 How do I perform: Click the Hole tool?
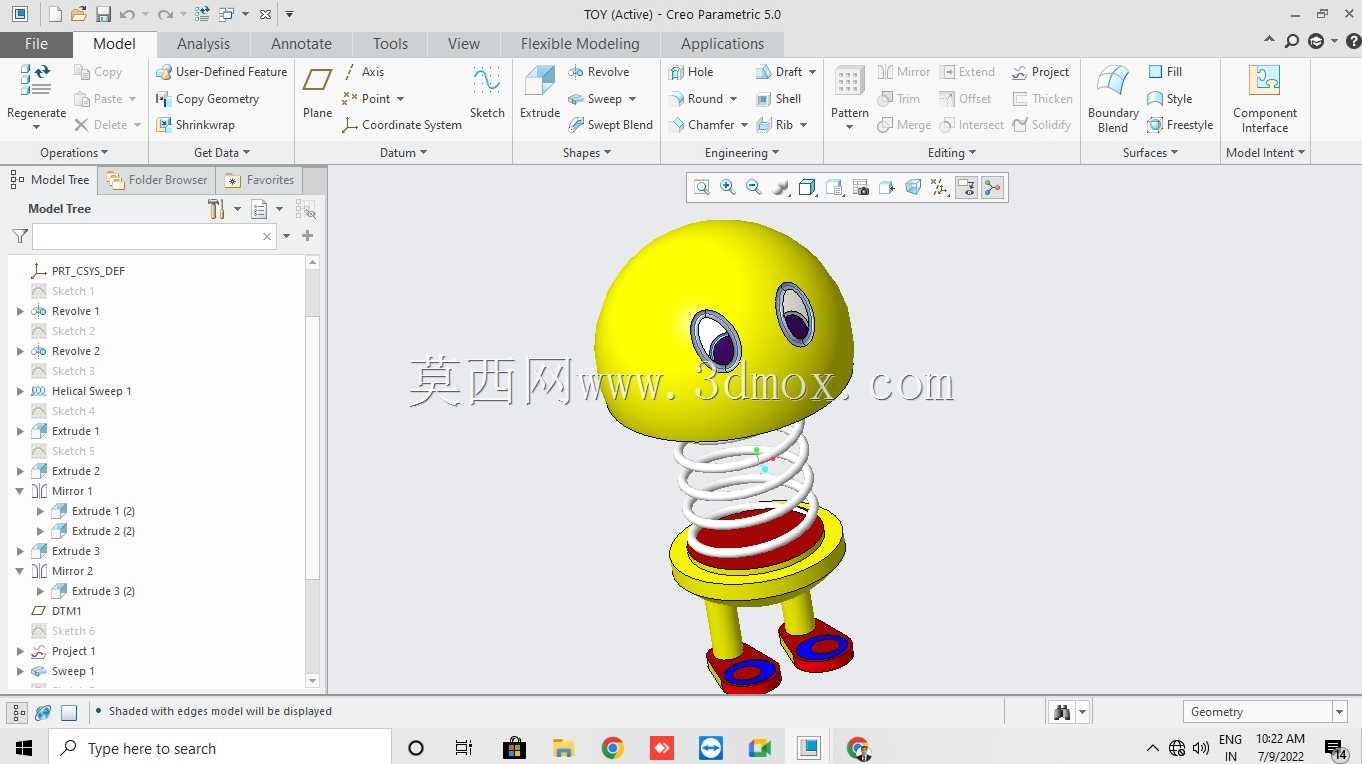point(691,72)
